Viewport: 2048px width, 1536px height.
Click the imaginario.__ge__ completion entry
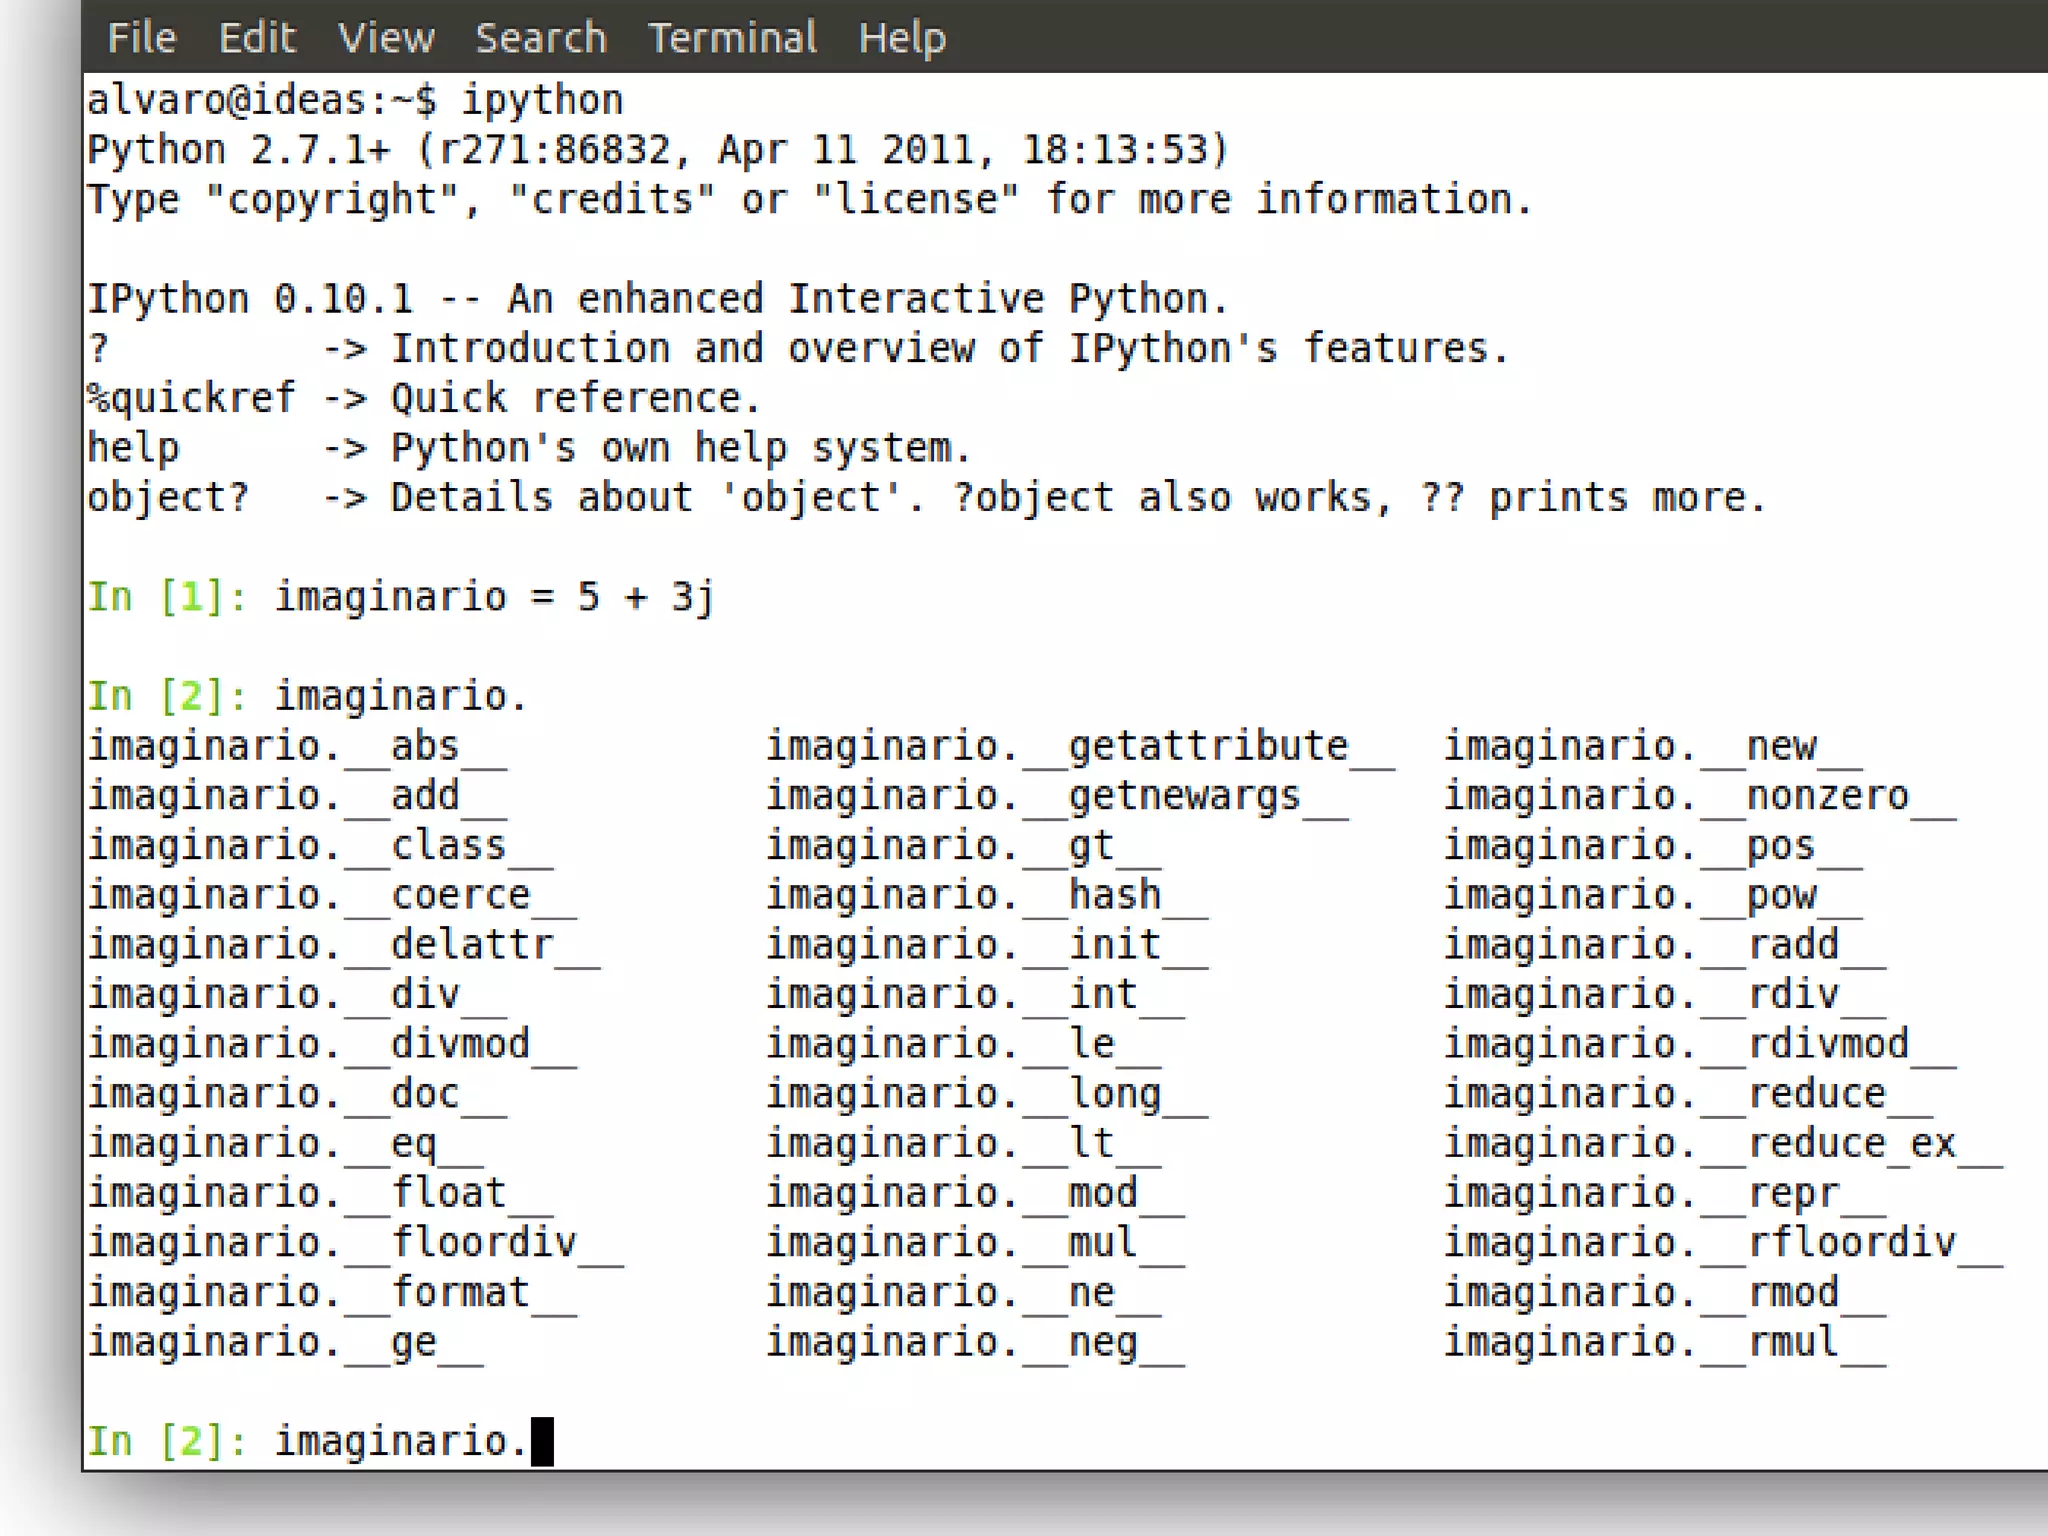285,1342
